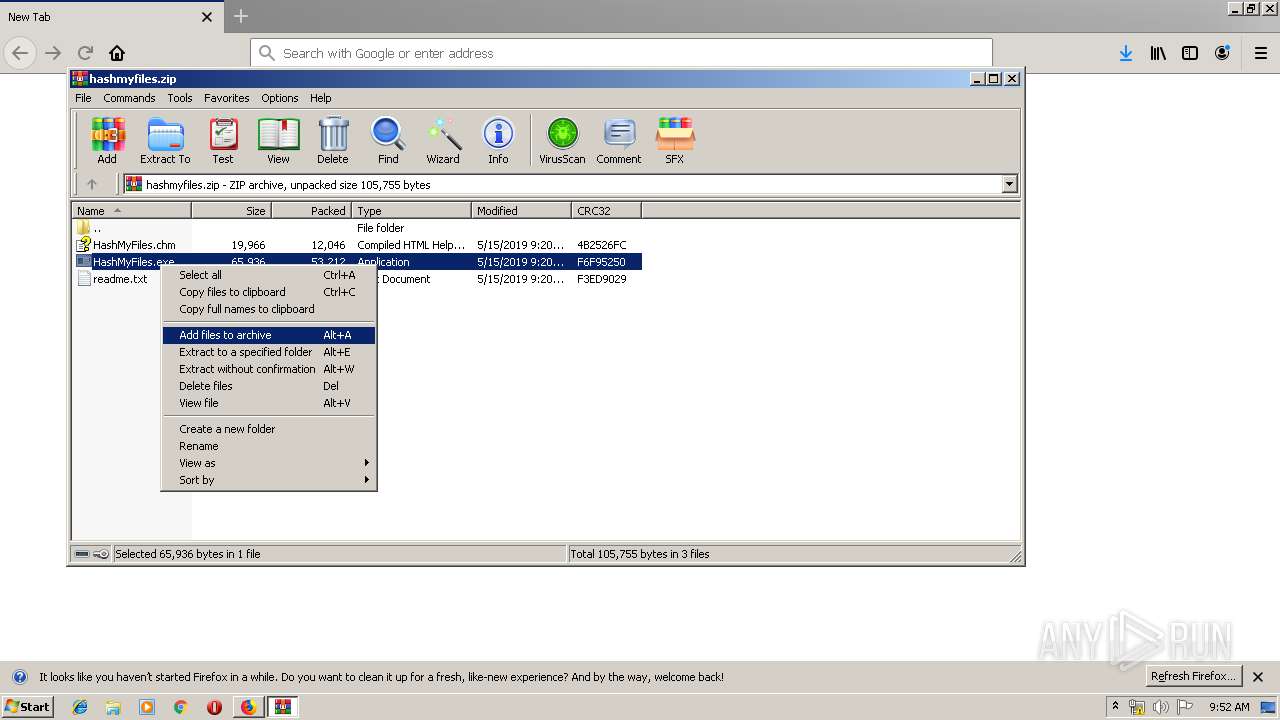Open Internet Explorer from taskbar
Viewport: 1280px width, 720px height.
(80, 707)
